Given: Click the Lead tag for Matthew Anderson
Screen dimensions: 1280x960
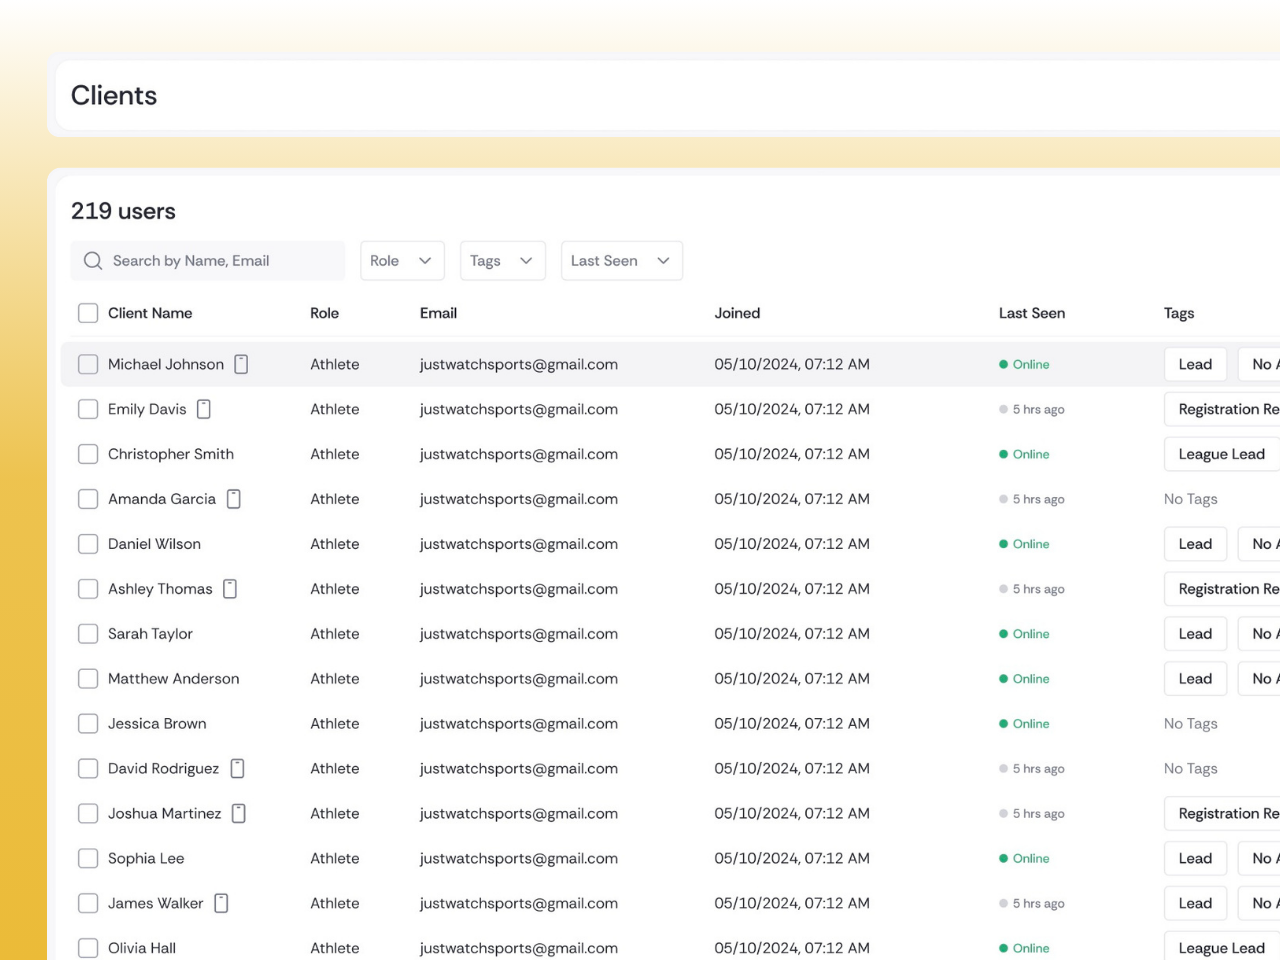Looking at the screenshot, I should tap(1195, 679).
